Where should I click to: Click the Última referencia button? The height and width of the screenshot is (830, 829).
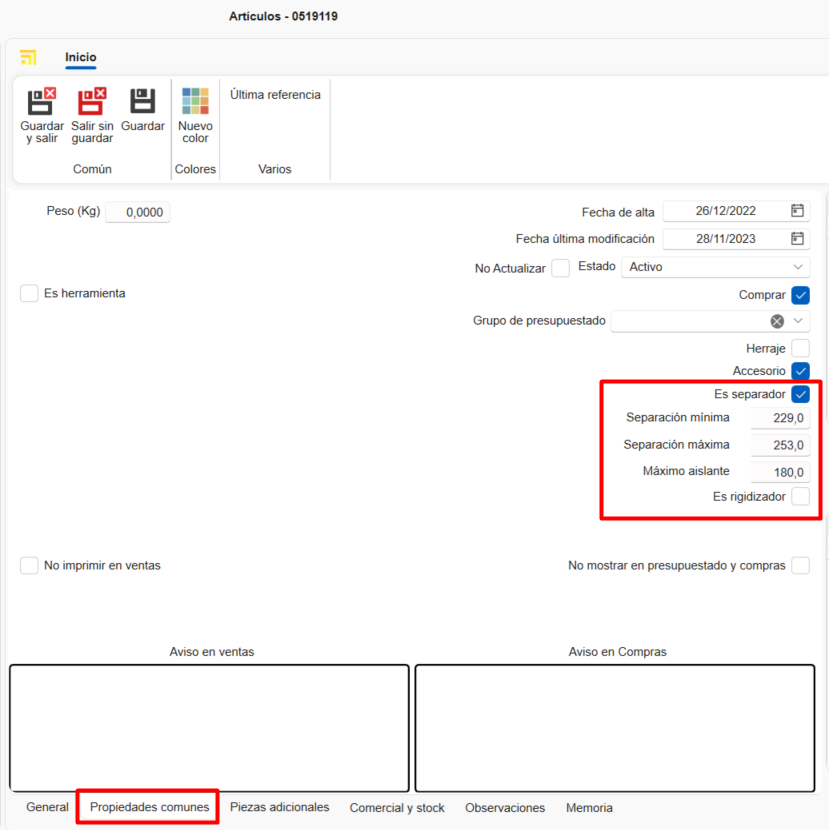(x=275, y=95)
